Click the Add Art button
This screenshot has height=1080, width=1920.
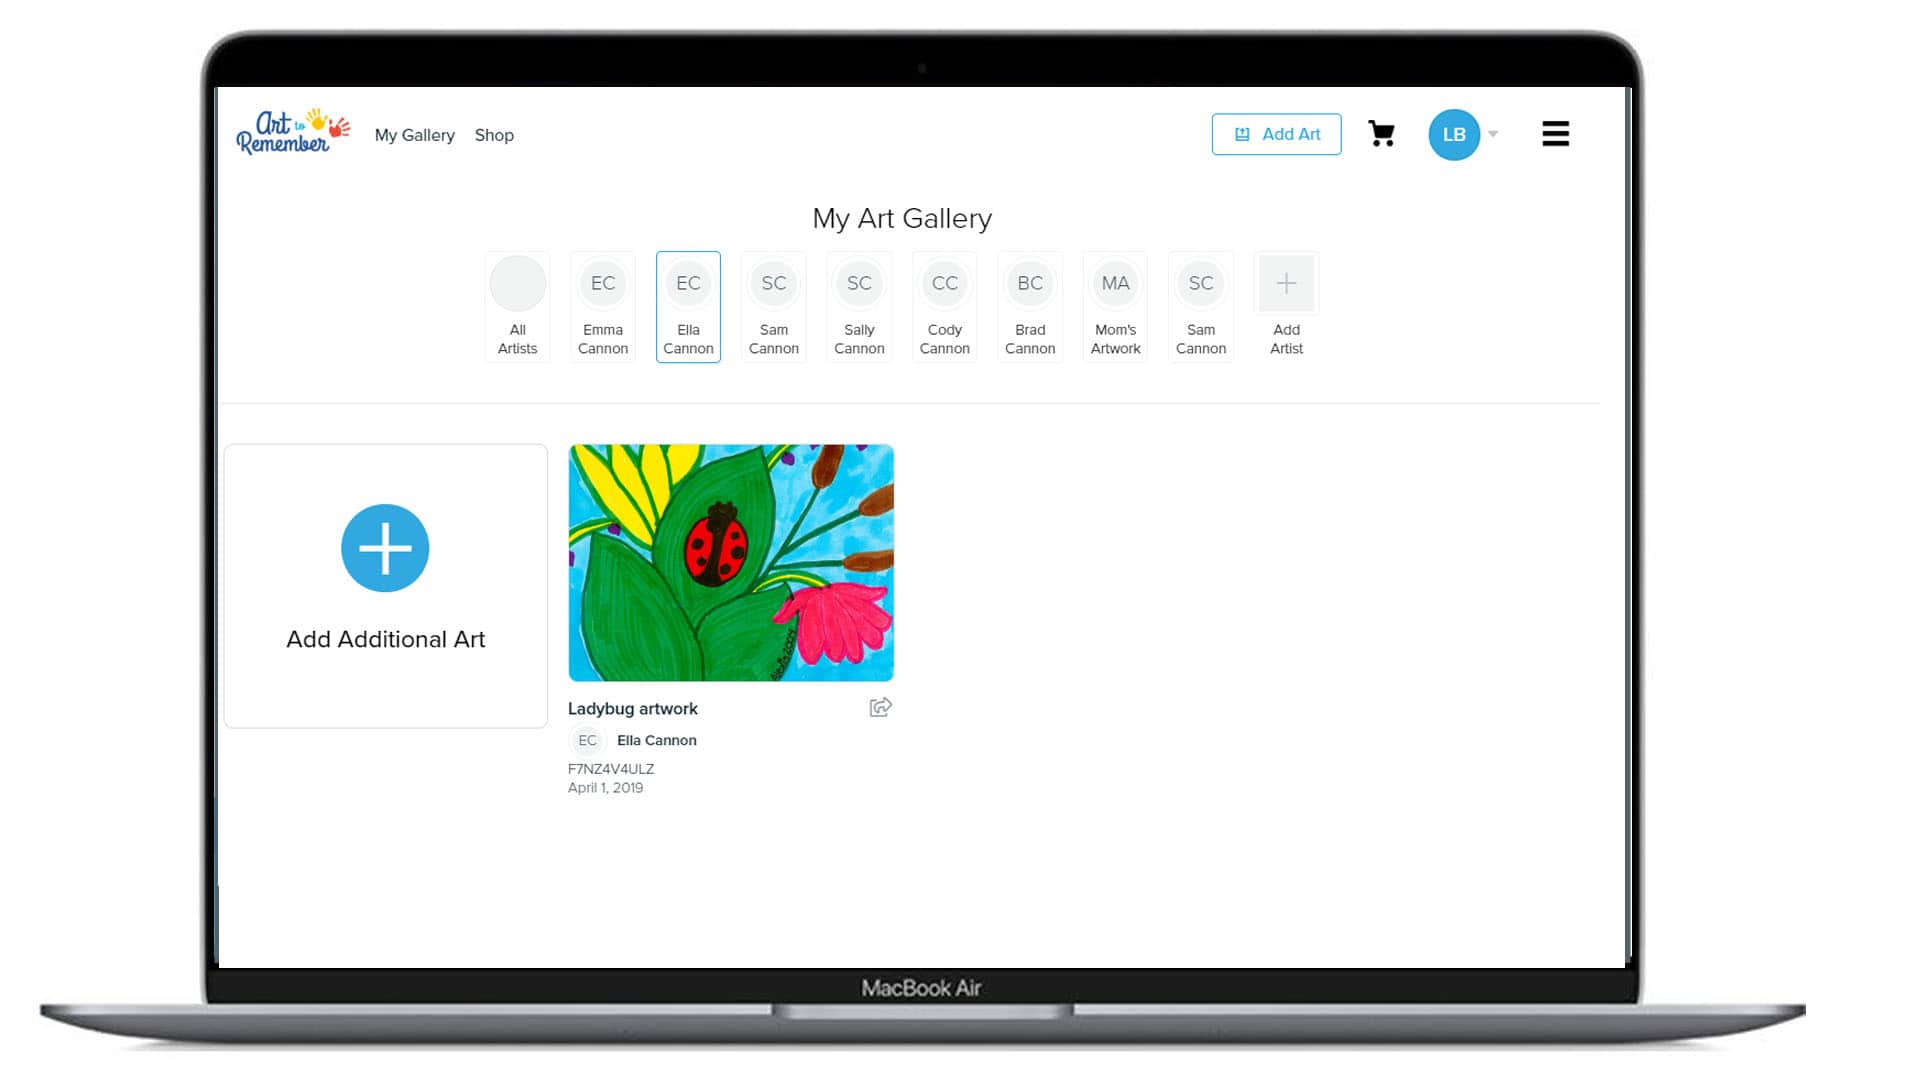1276,134
